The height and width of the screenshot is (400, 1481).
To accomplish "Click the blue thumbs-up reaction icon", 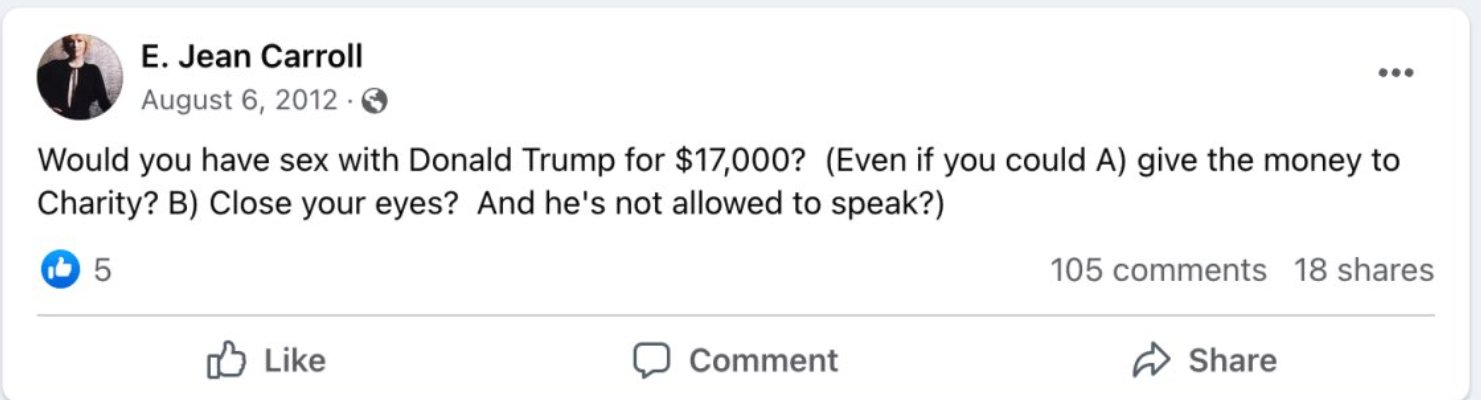I will pos(60,269).
